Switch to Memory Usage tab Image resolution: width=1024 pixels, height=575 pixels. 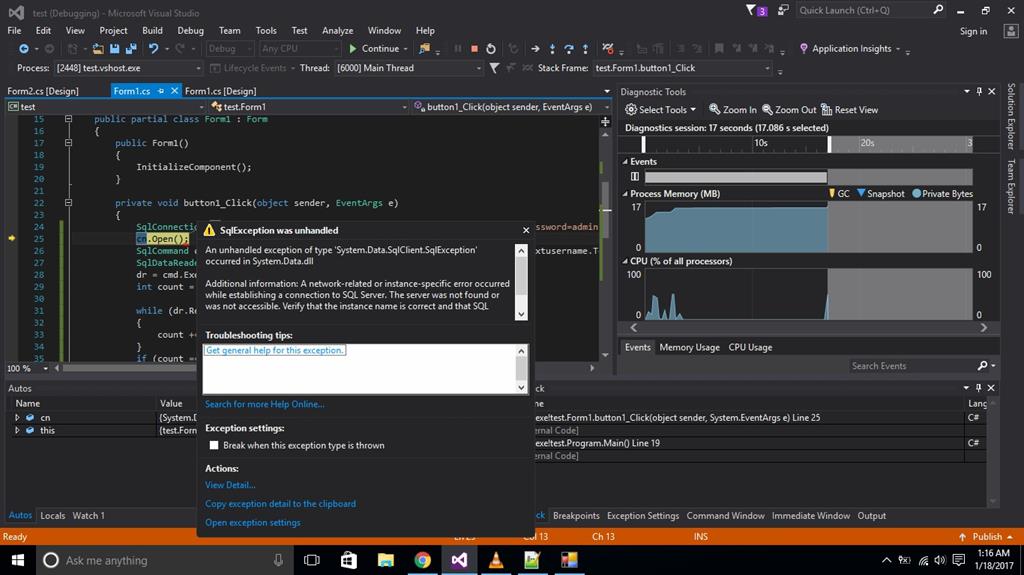[x=689, y=348]
